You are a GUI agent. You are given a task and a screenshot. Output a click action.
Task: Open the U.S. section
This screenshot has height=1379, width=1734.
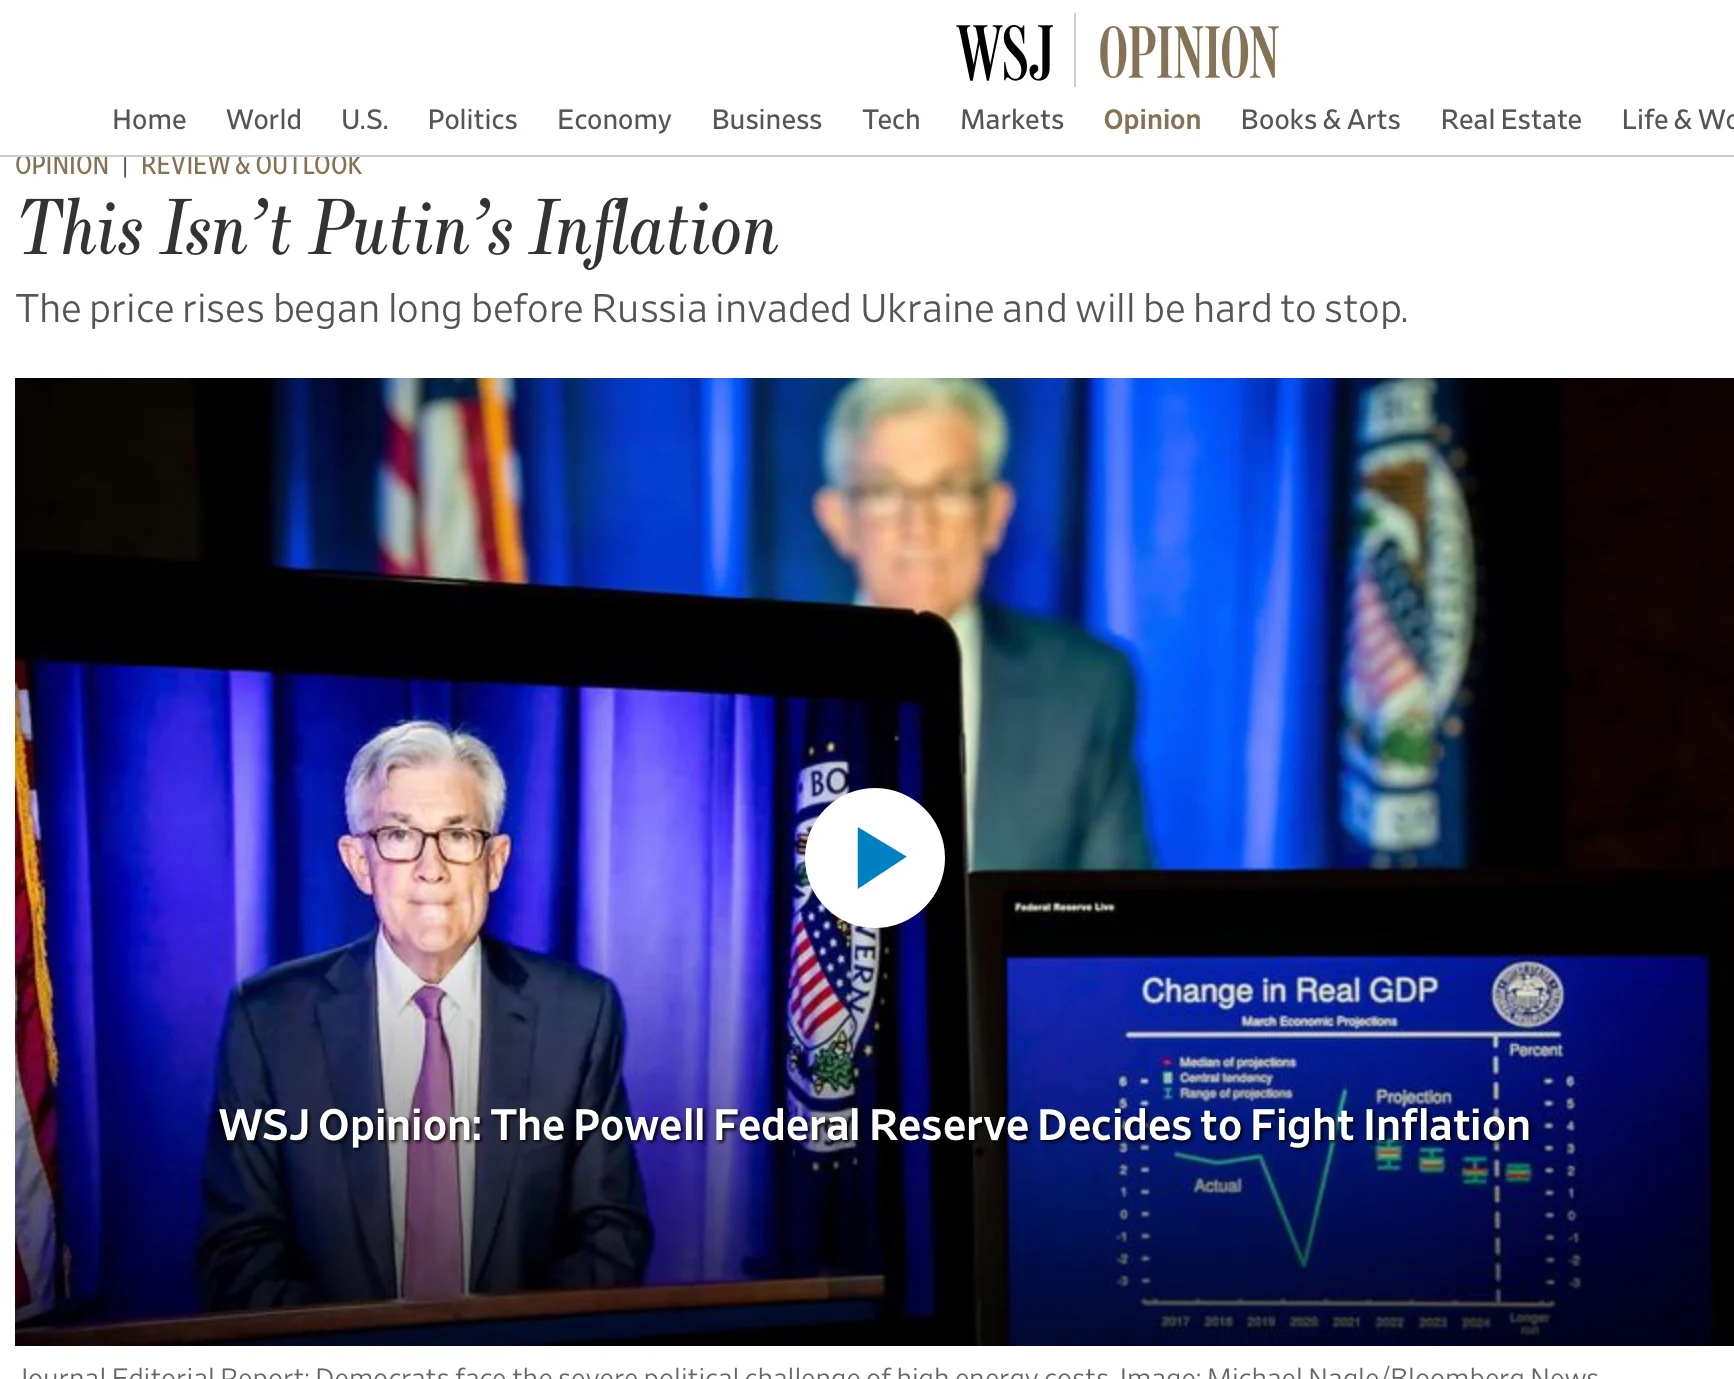coord(364,120)
